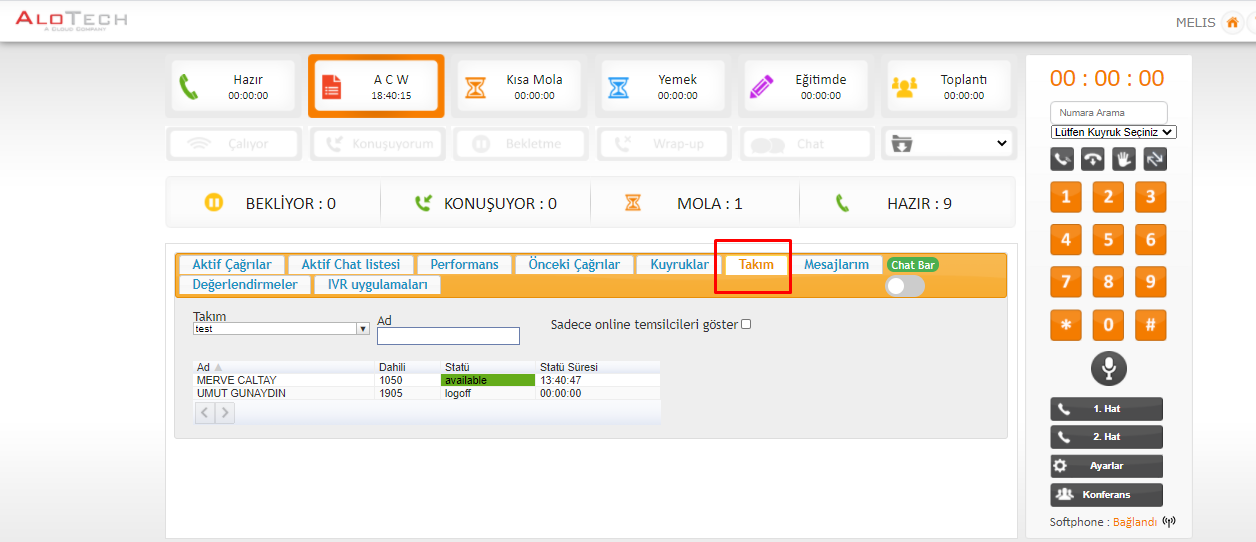The image size is (1256, 542).
Task: Dial digit 3 on keypad
Action: click(1150, 197)
